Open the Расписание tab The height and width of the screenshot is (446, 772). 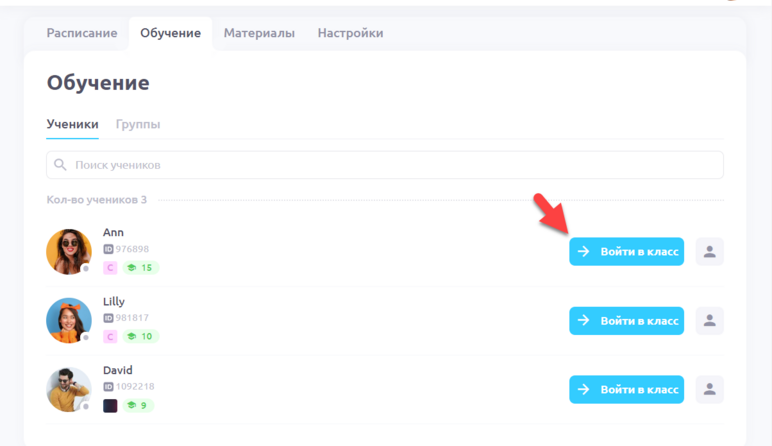click(82, 33)
